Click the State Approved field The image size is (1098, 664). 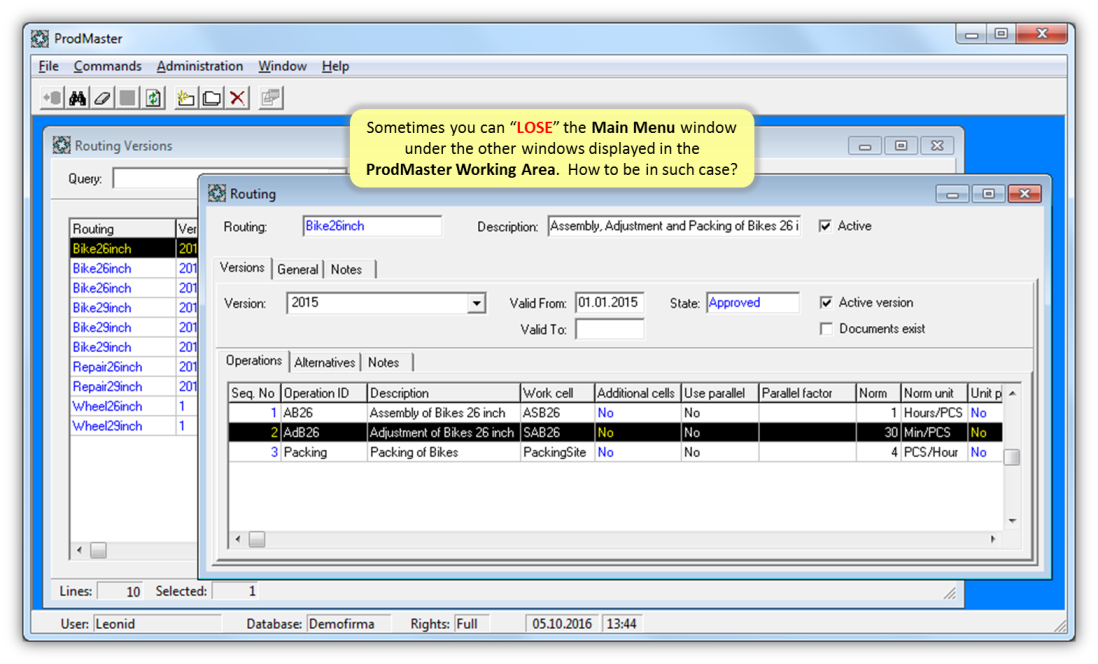(753, 303)
